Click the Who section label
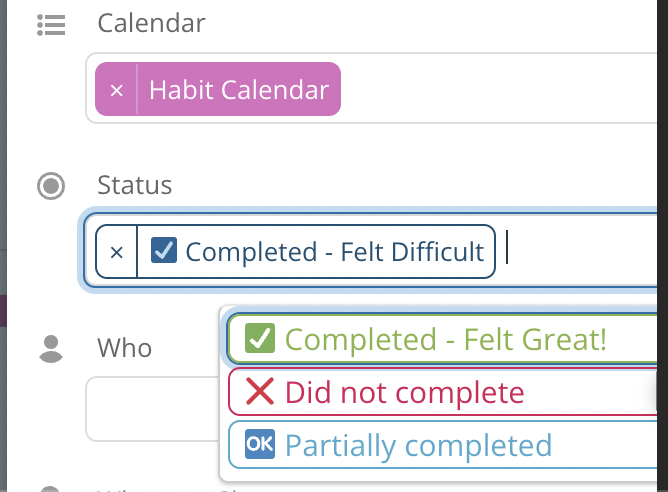 124,348
